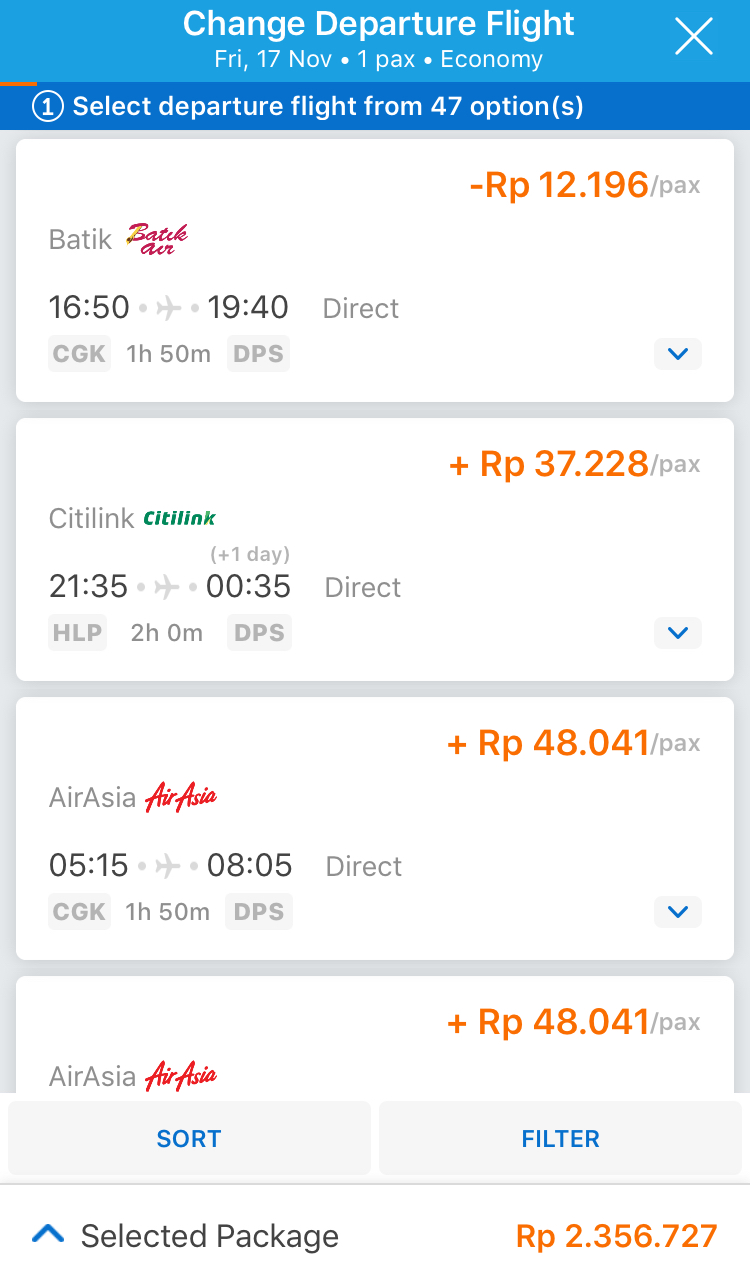Image resolution: width=750 pixels, height=1288 pixels.
Task: Open the SORT options
Action: point(189,1138)
